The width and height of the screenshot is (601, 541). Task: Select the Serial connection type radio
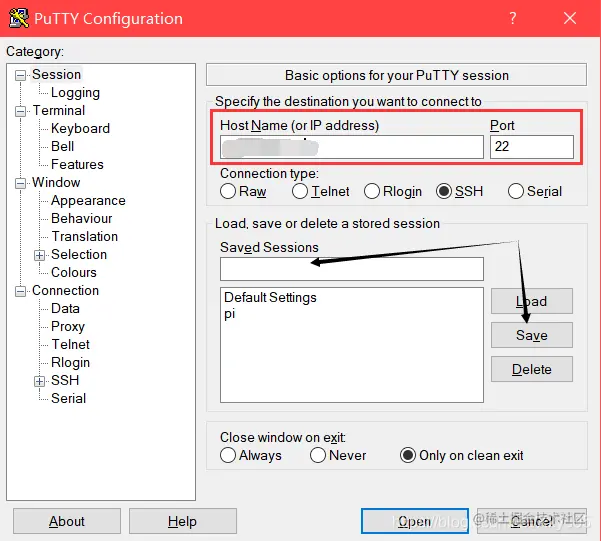coord(516,191)
